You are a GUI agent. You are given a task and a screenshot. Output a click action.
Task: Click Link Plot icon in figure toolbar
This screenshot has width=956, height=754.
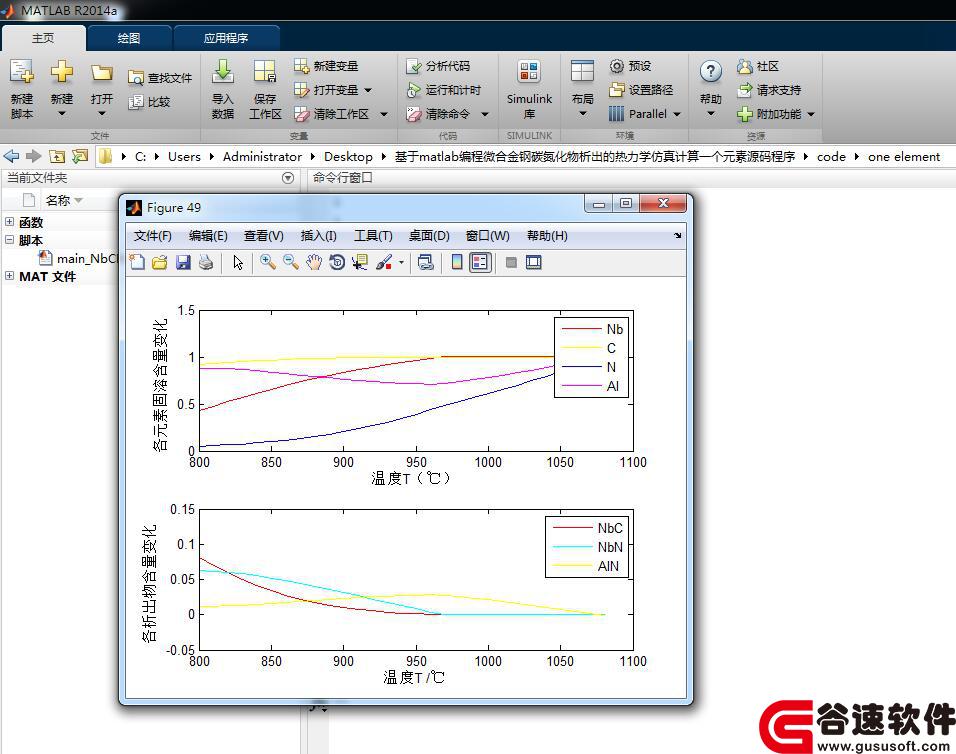pyautogui.click(x=426, y=263)
